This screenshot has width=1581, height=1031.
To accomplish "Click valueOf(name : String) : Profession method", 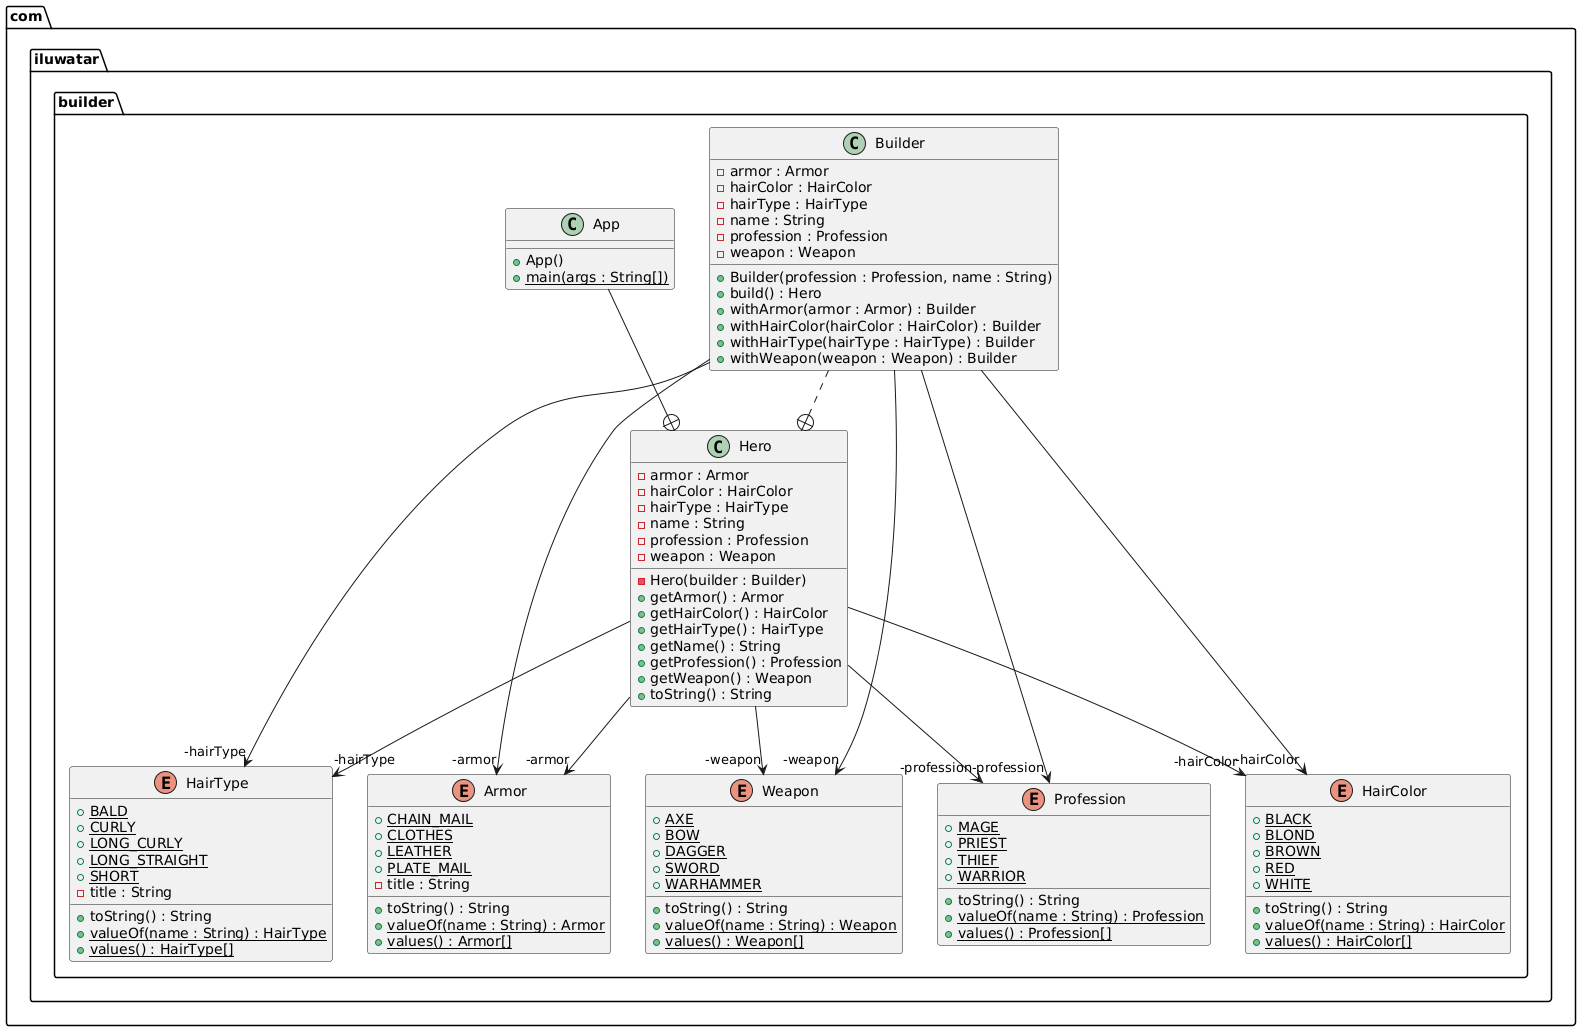I will 1081,916.
